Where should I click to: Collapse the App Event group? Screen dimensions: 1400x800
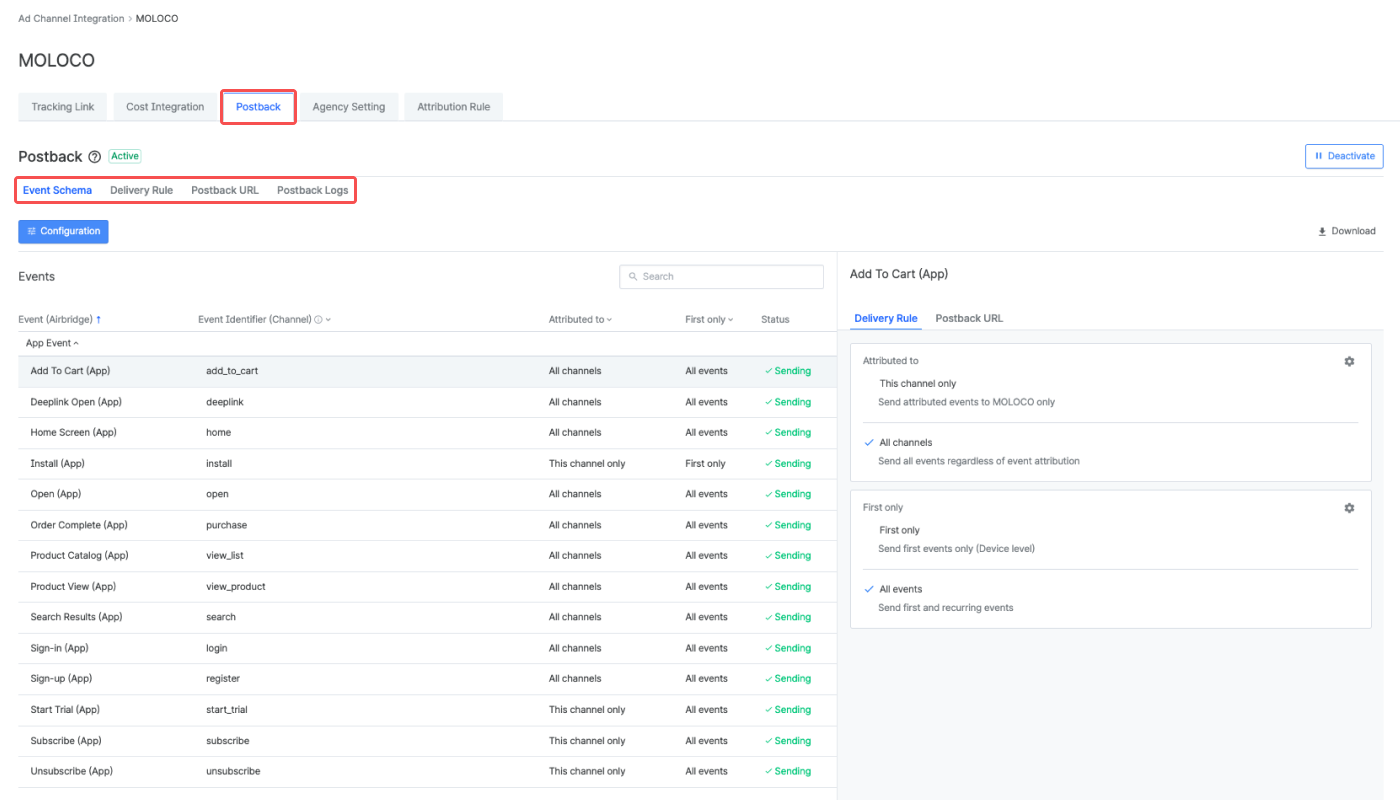pyautogui.click(x=52, y=343)
